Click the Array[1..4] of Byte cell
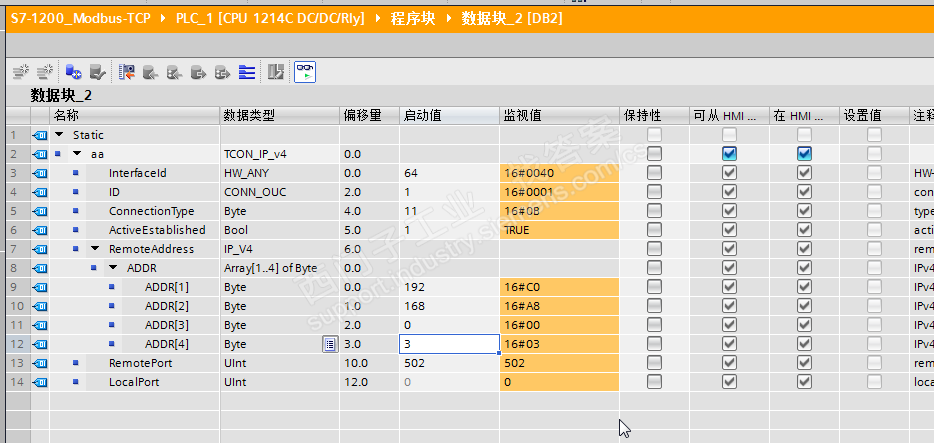The width and height of the screenshot is (934, 443). point(280,268)
